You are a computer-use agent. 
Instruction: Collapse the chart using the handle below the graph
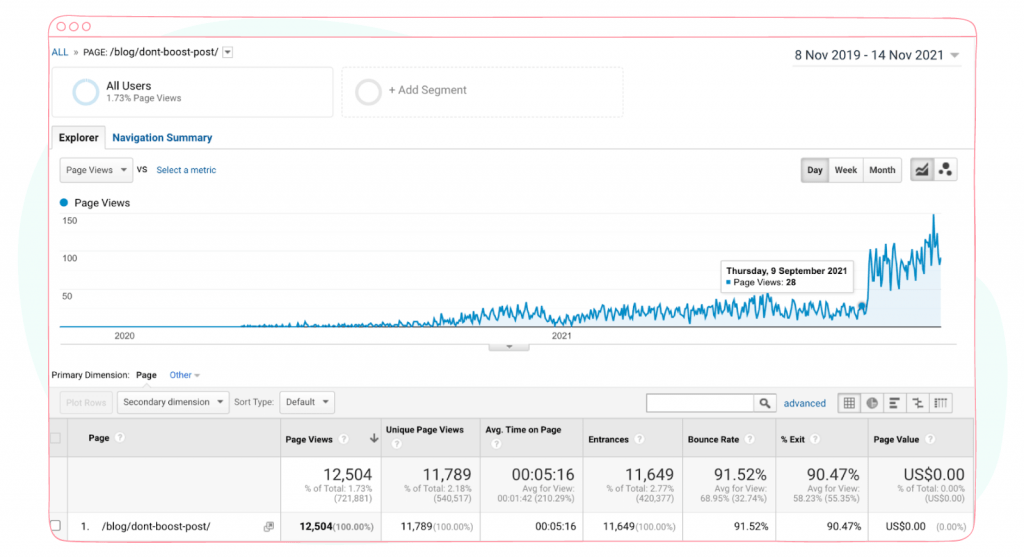[509, 347]
